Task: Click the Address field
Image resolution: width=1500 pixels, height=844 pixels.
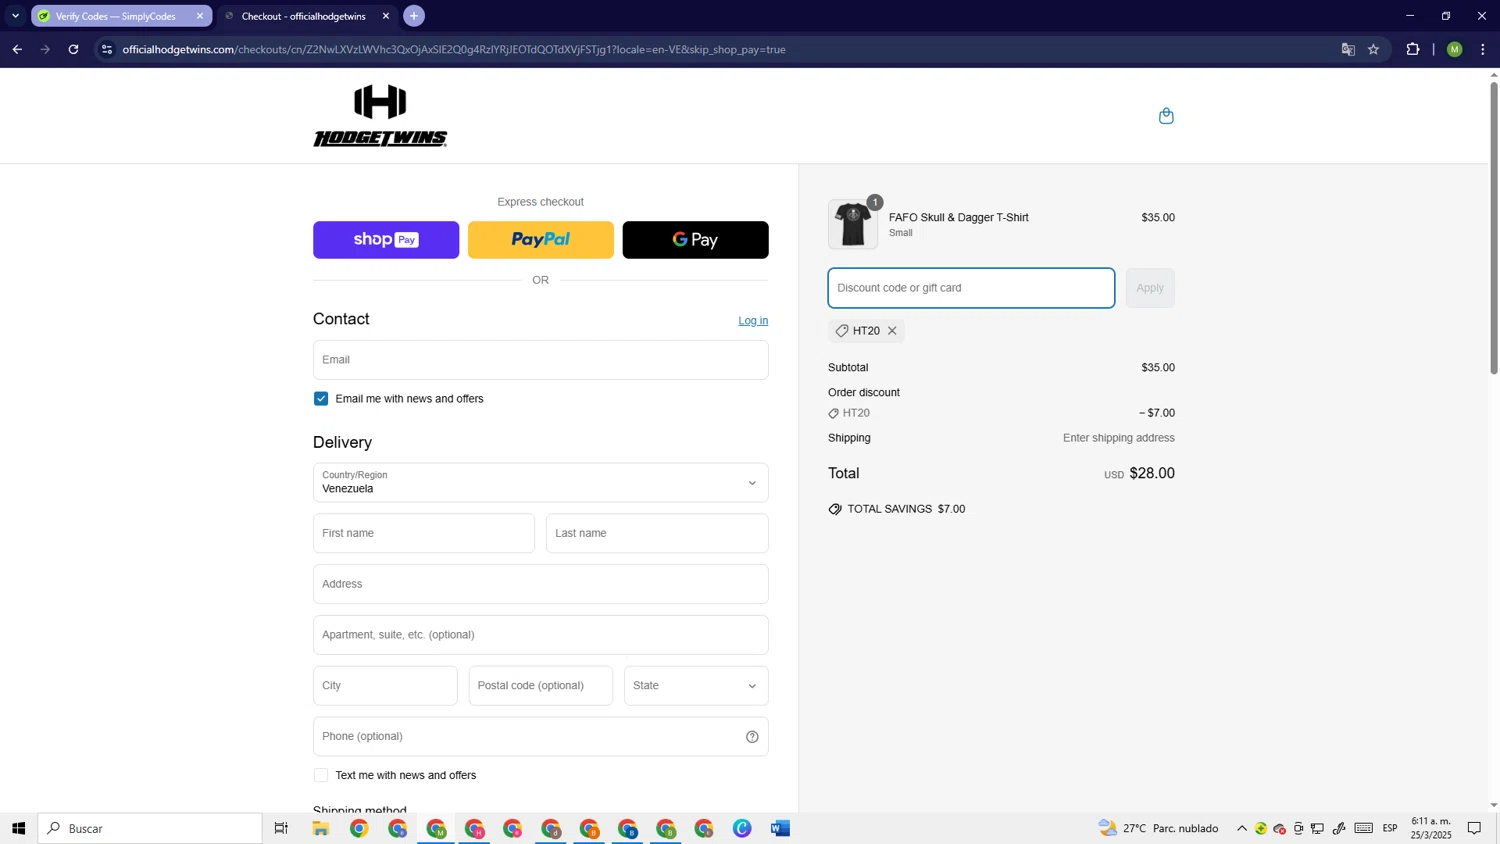Action: click(x=540, y=584)
